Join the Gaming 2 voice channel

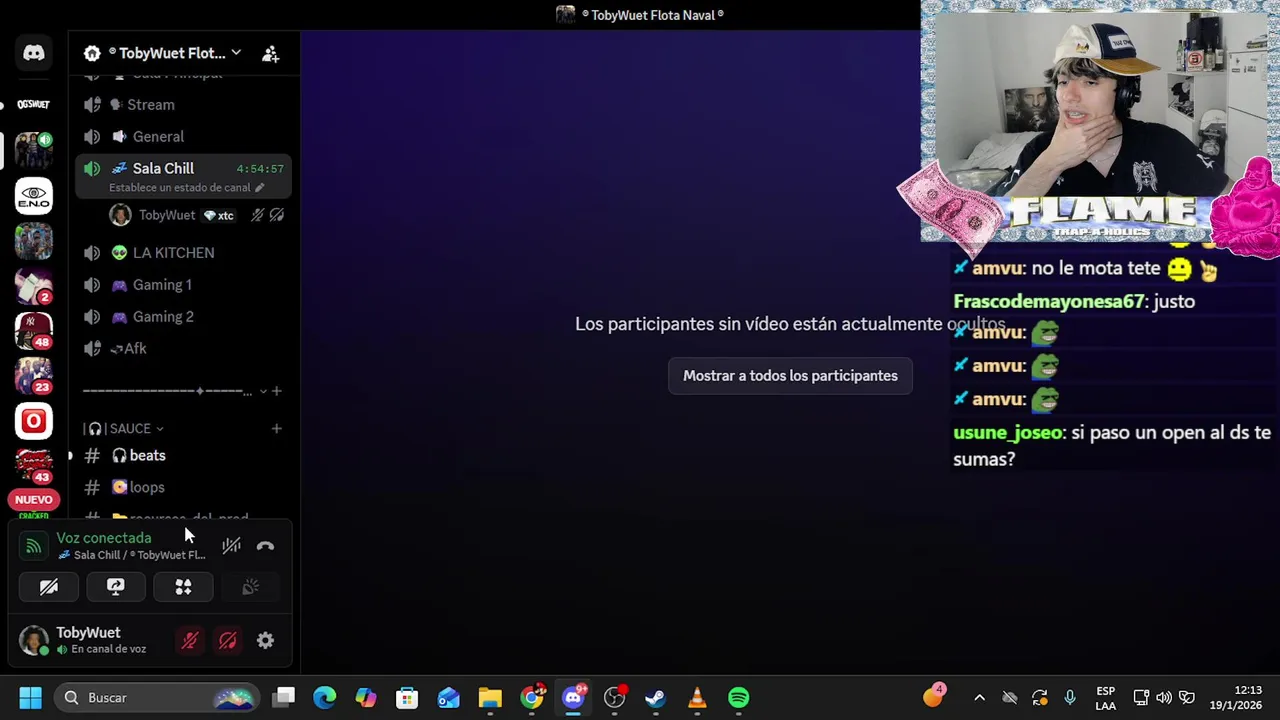[184, 316]
